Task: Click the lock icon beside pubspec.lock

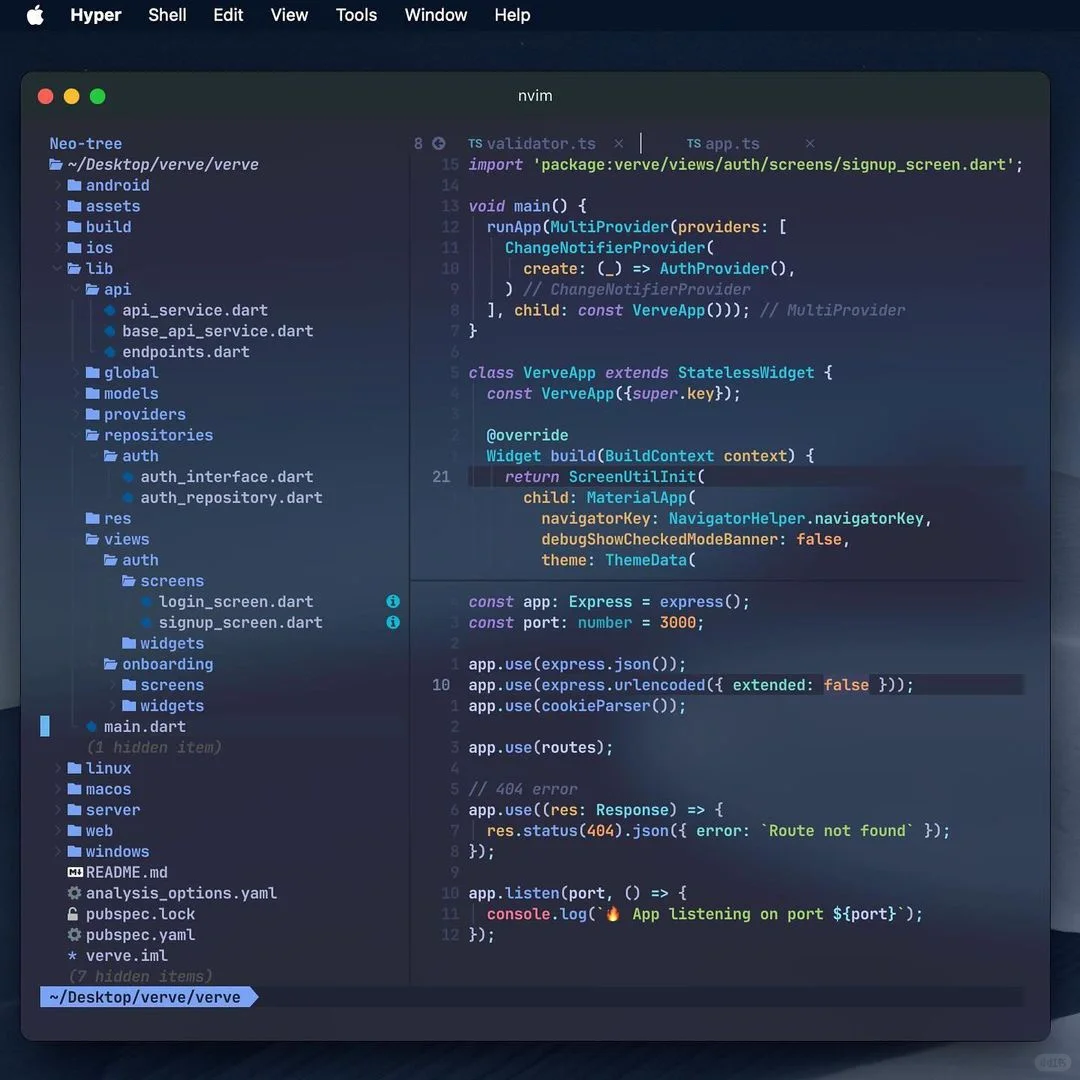Action: click(x=72, y=914)
